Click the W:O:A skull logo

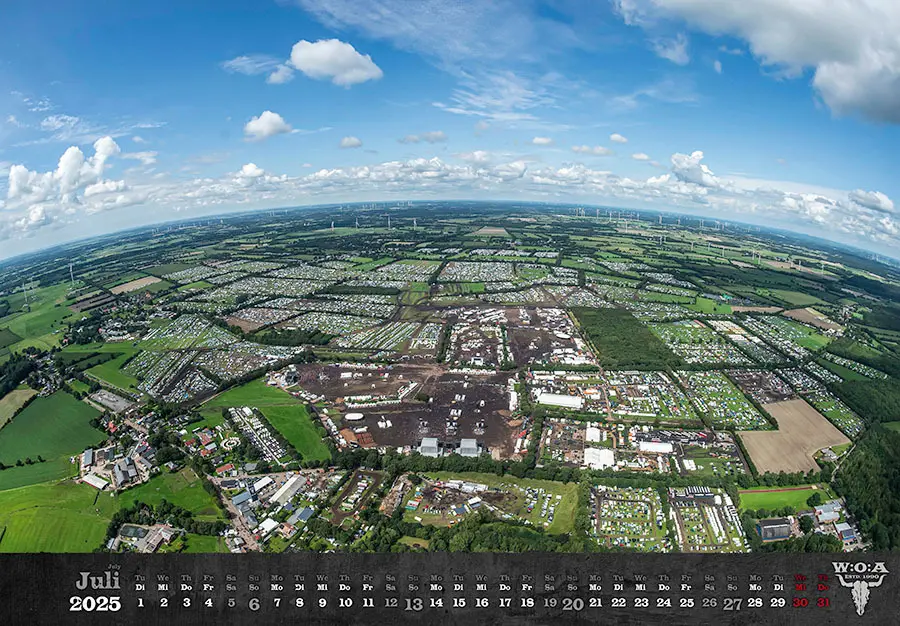click(860, 588)
